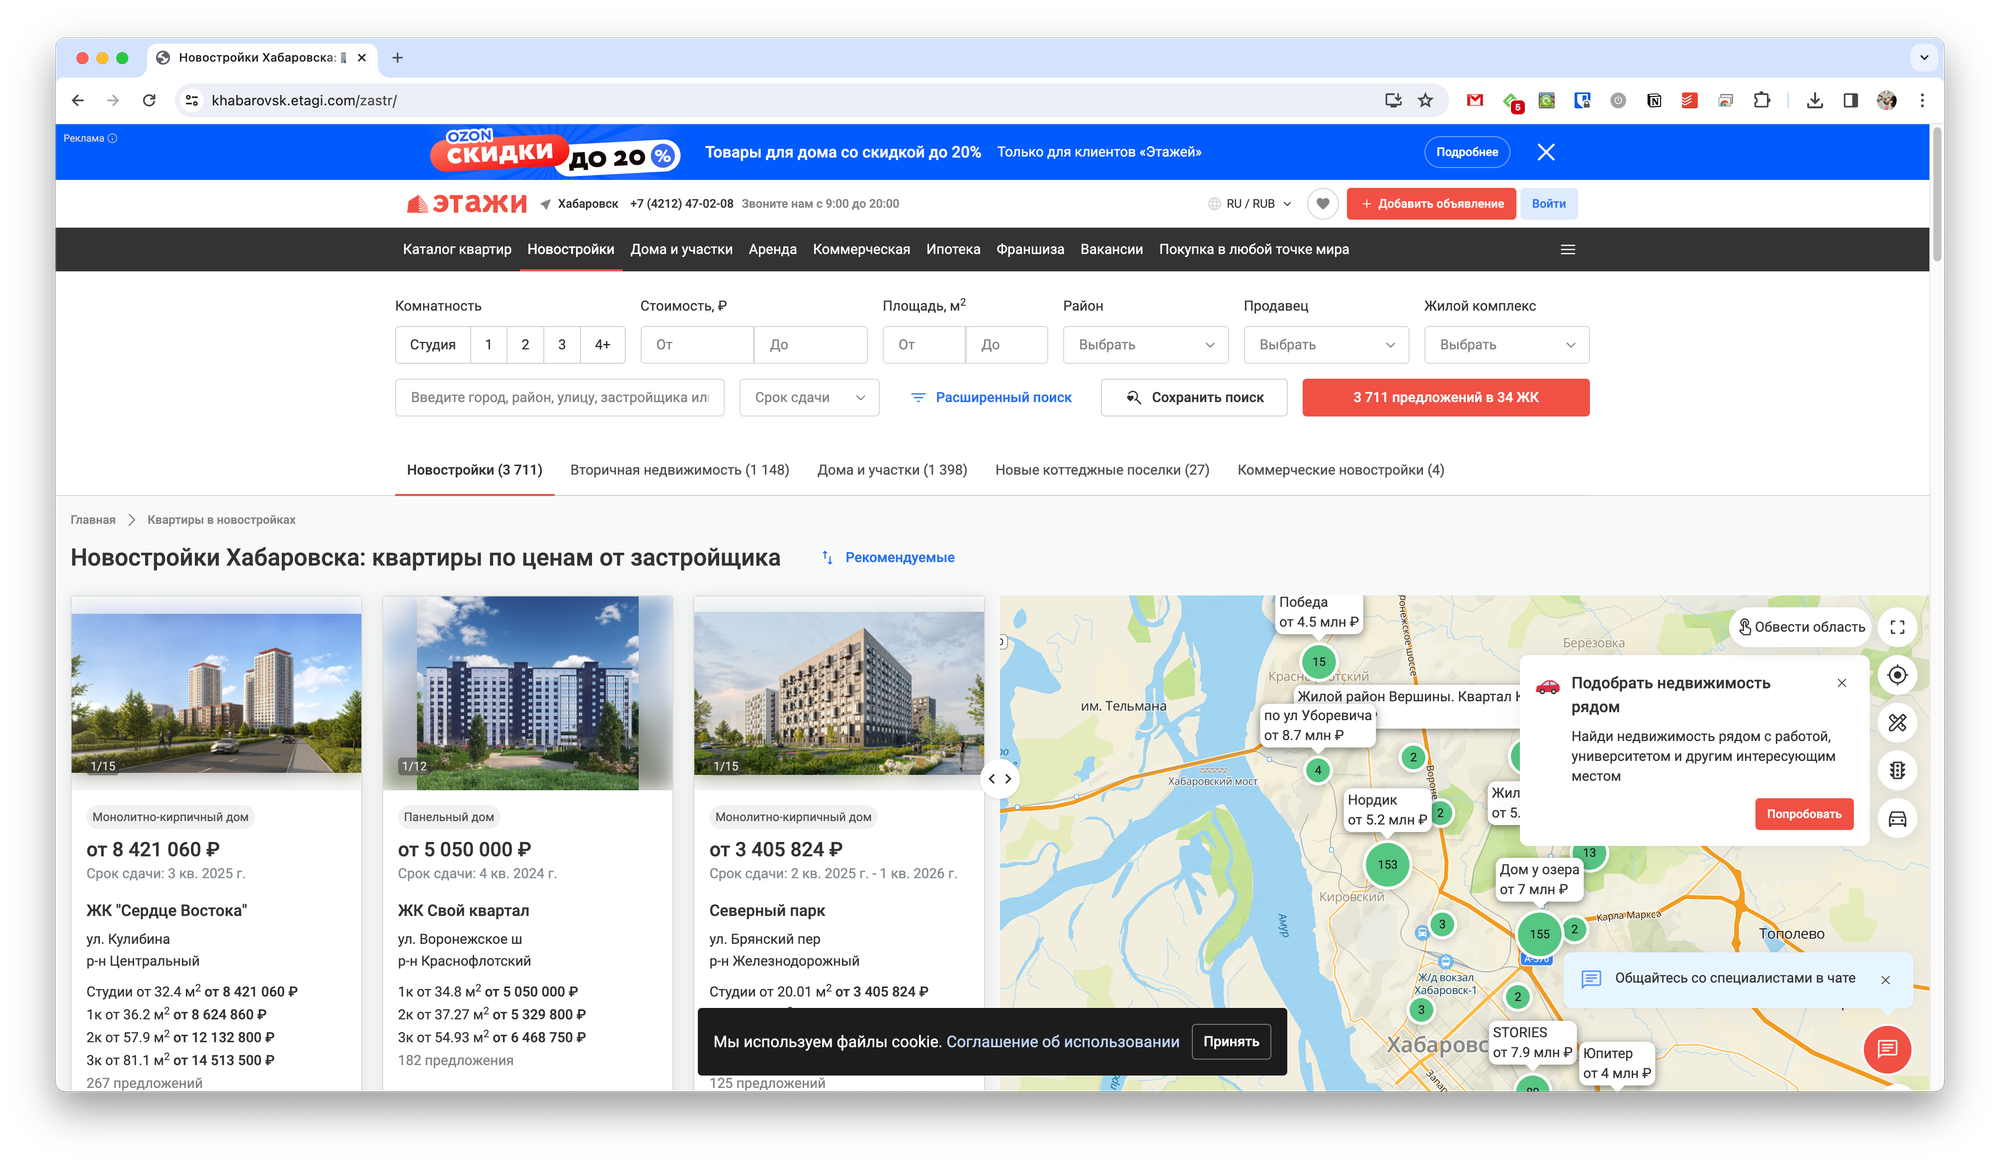Open the hamburger menu in navigation bar
2000x1165 pixels.
click(1567, 250)
